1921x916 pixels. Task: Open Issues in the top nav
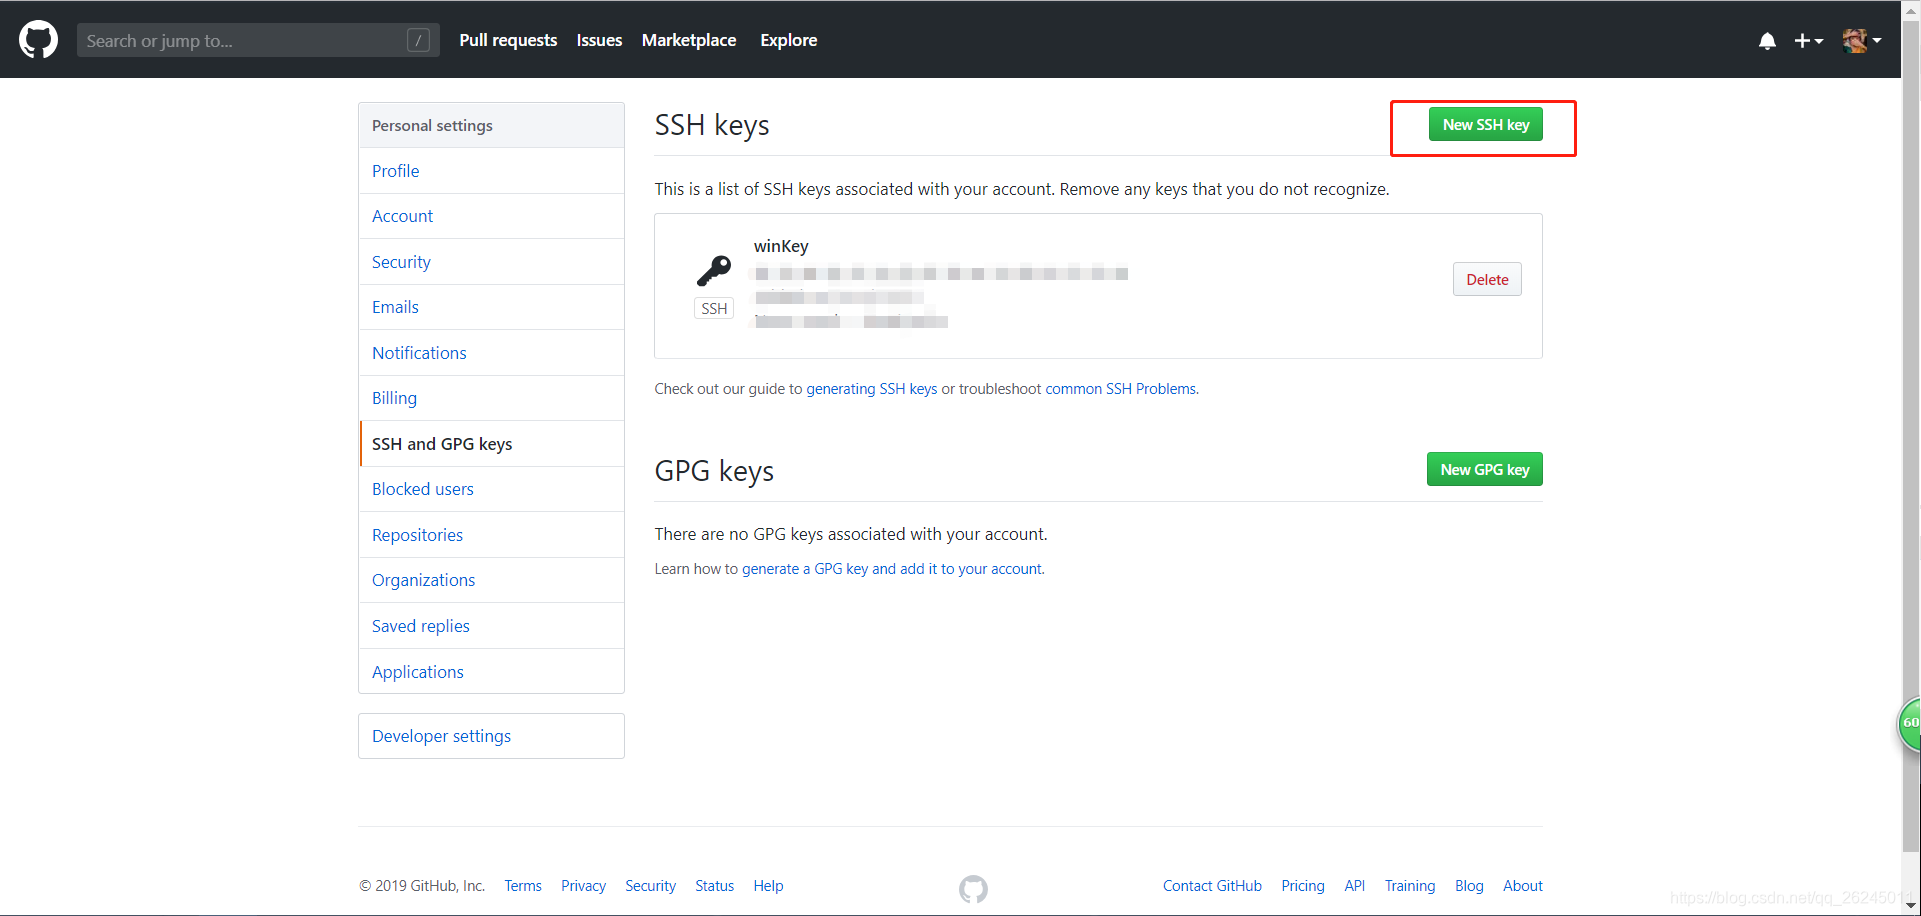[599, 40]
